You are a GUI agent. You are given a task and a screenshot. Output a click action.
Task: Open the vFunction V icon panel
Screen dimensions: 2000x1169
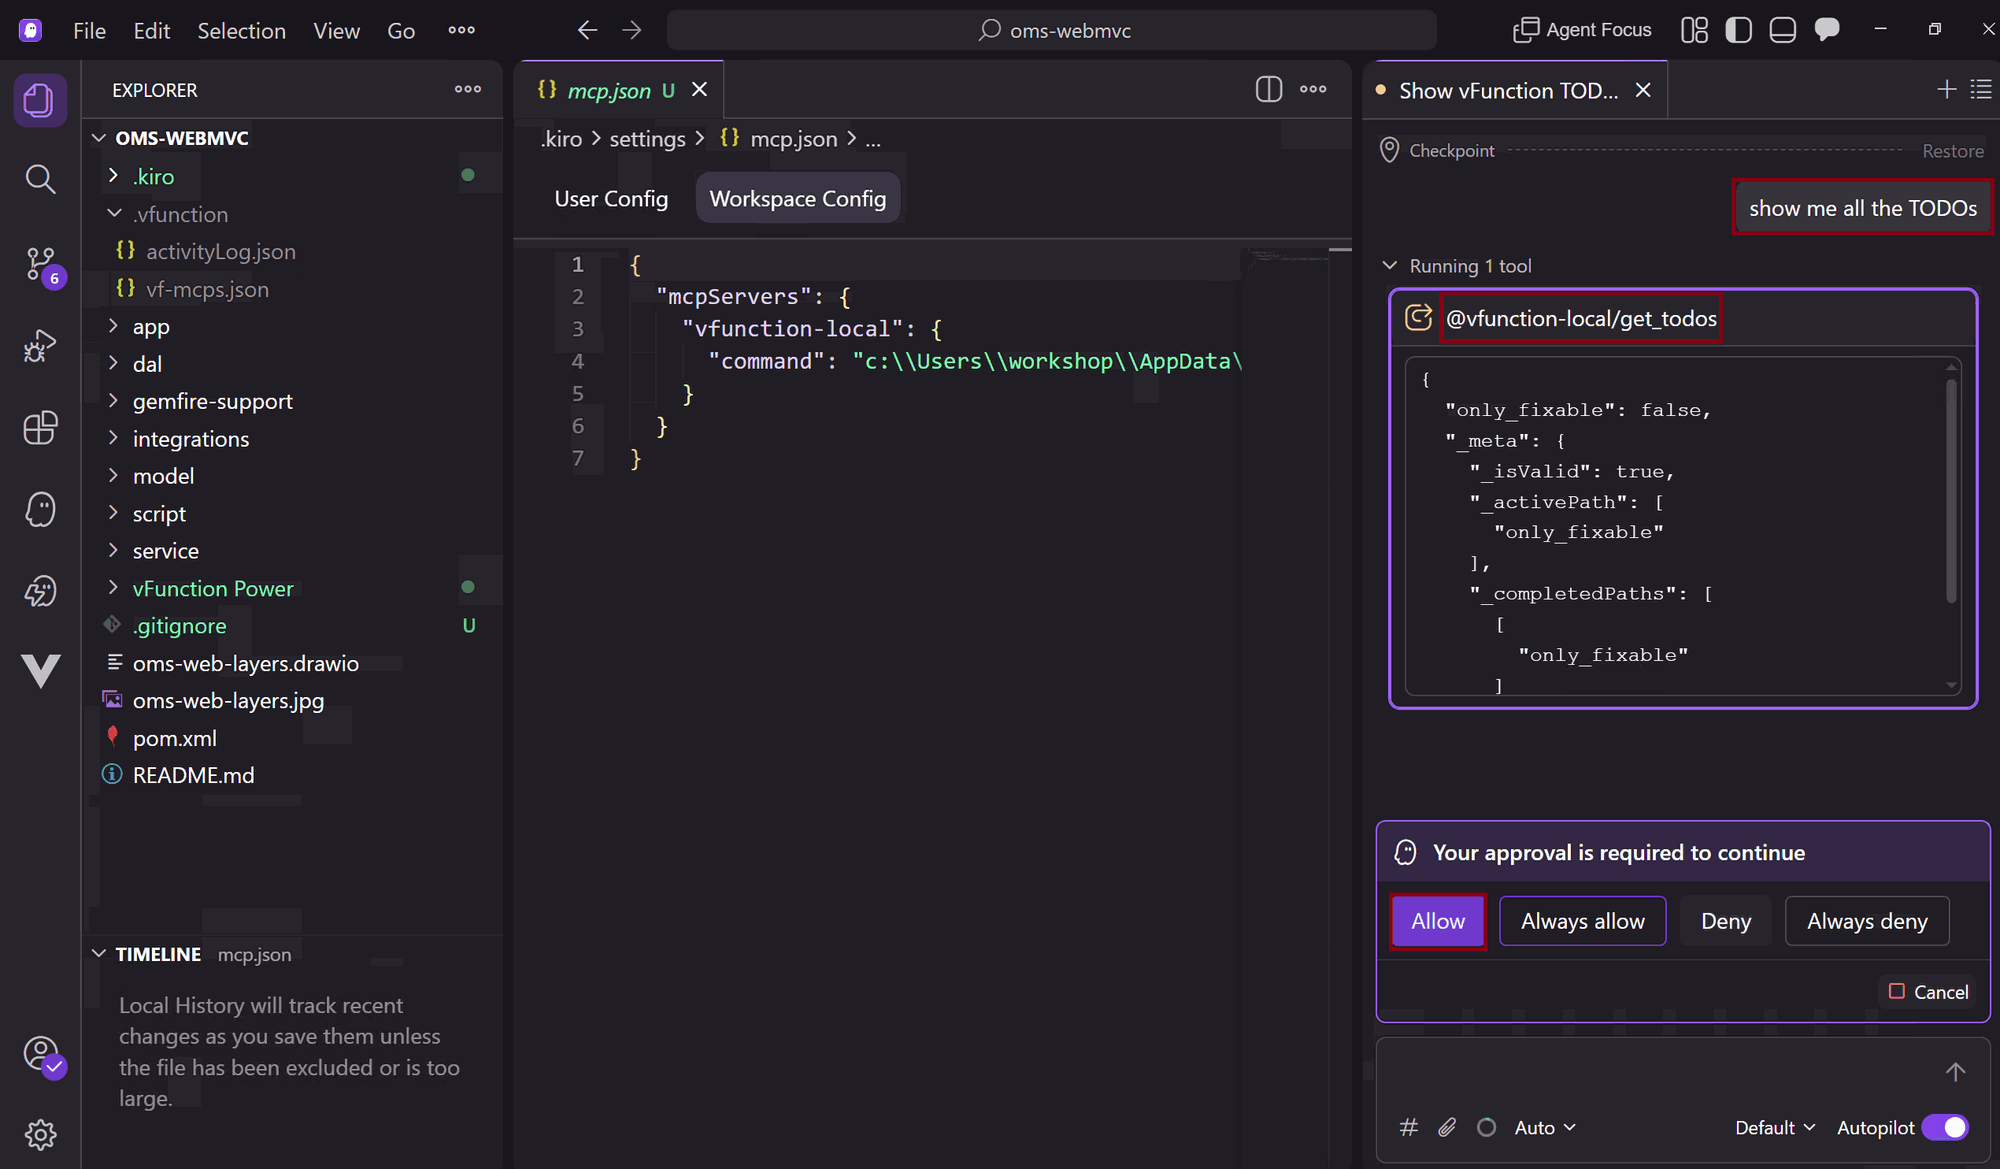click(x=41, y=670)
